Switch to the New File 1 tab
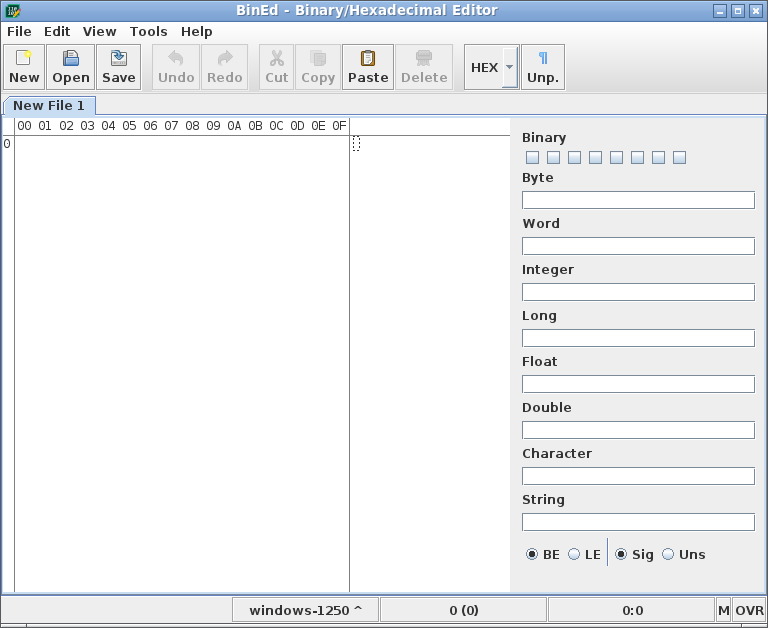This screenshot has height=628, width=768. pos(48,106)
